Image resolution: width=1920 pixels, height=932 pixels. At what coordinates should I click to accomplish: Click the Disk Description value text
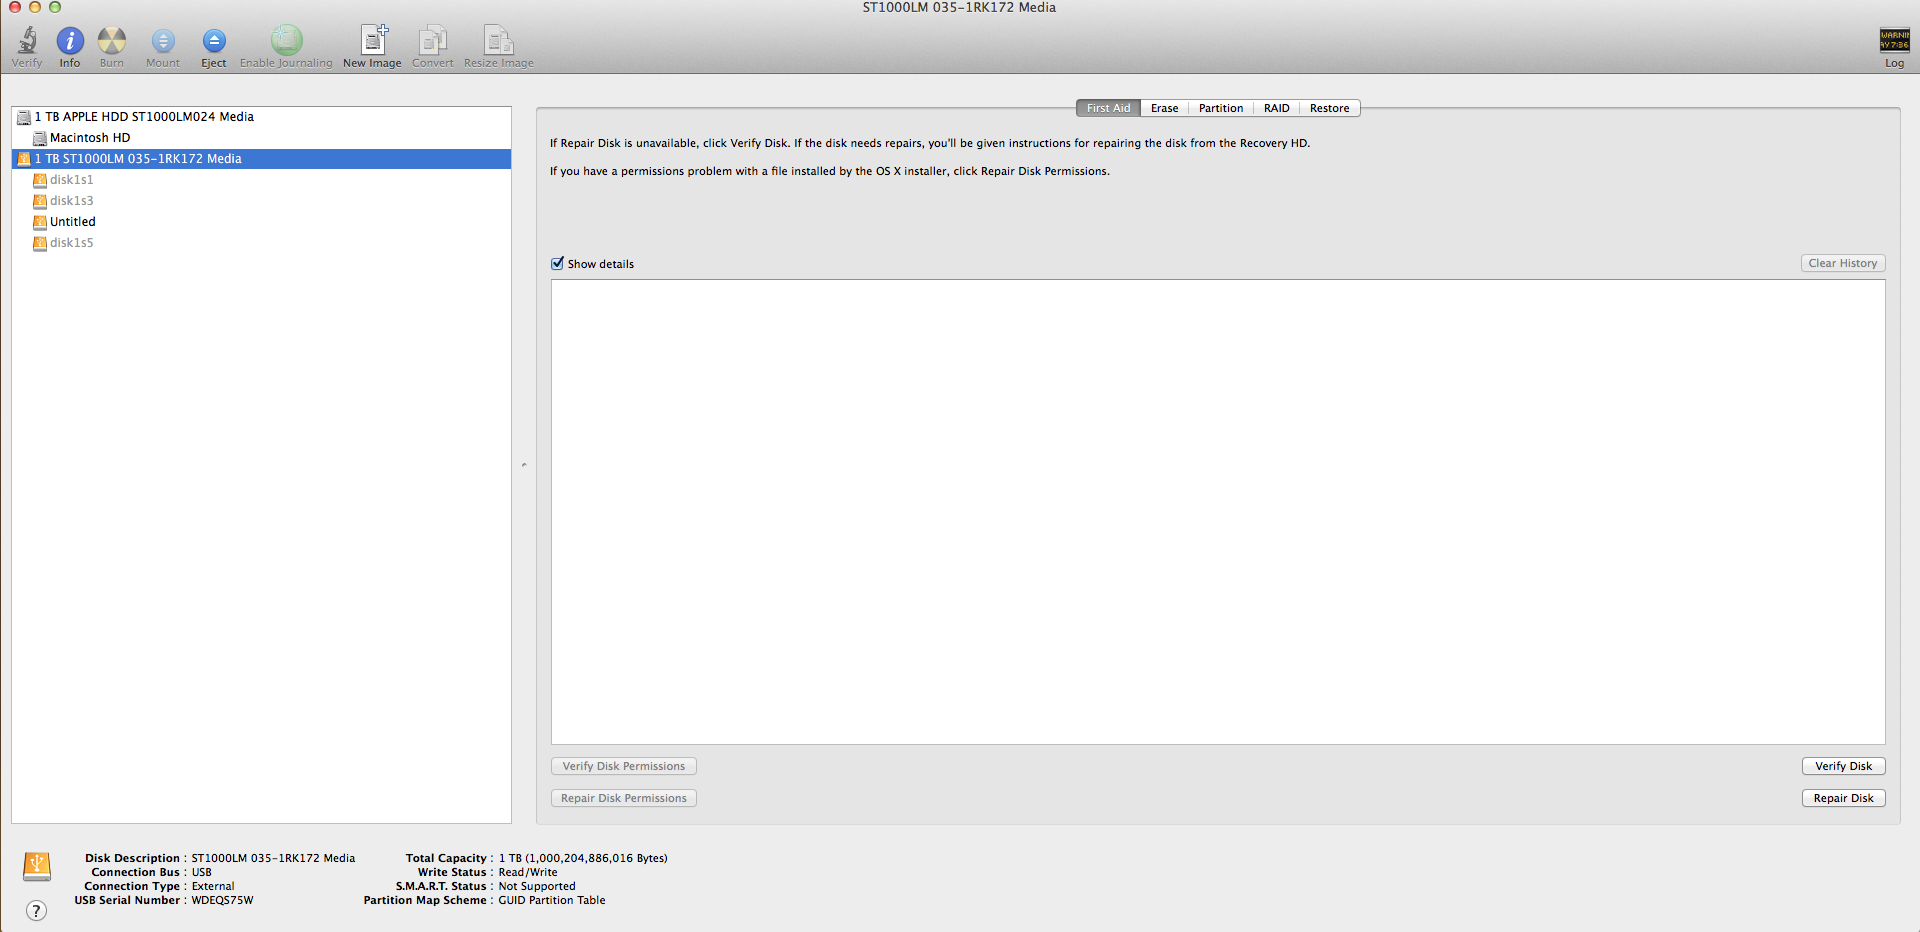tap(273, 858)
